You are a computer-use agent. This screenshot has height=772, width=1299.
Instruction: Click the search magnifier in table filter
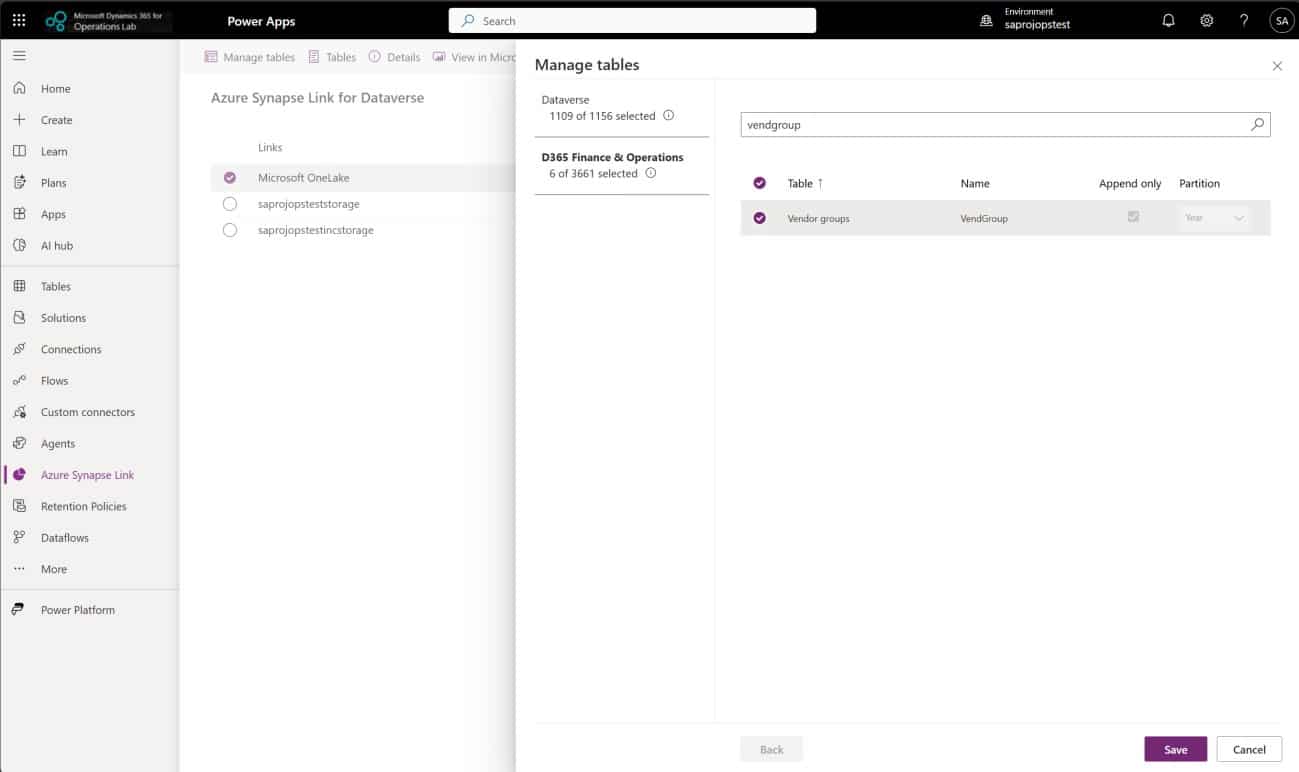click(x=1258, y=125)
